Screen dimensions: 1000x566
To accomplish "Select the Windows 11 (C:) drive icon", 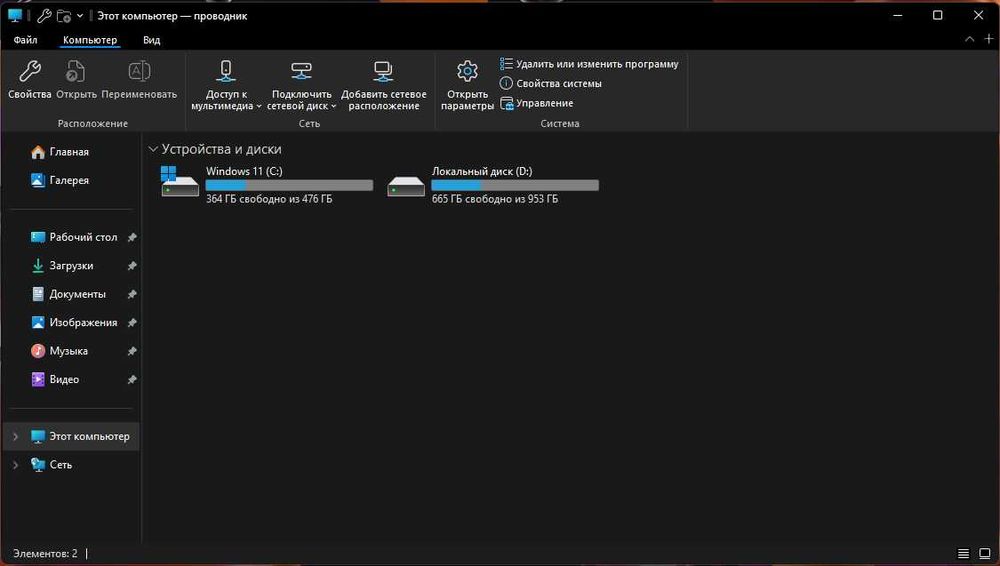I will pos(180,182).
